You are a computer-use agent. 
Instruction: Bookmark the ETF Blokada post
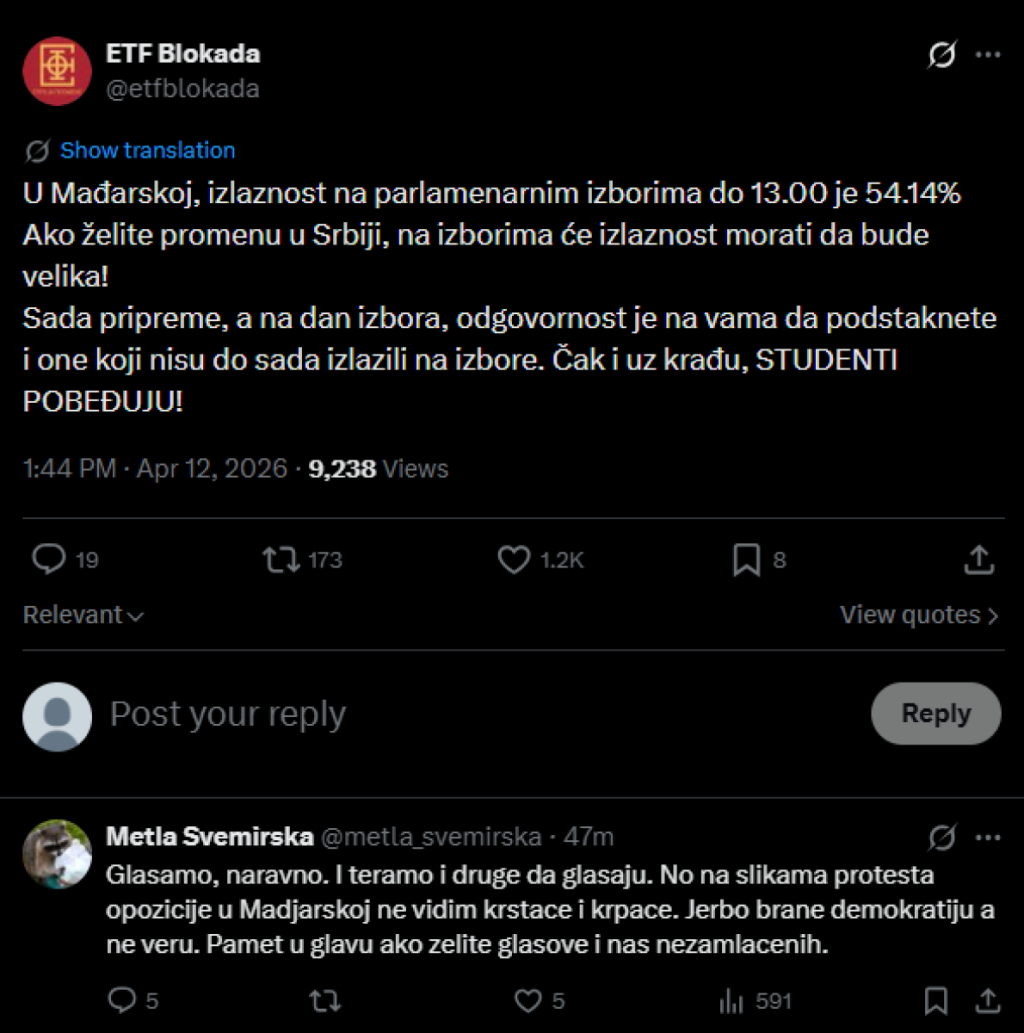(x=746, y=560)
